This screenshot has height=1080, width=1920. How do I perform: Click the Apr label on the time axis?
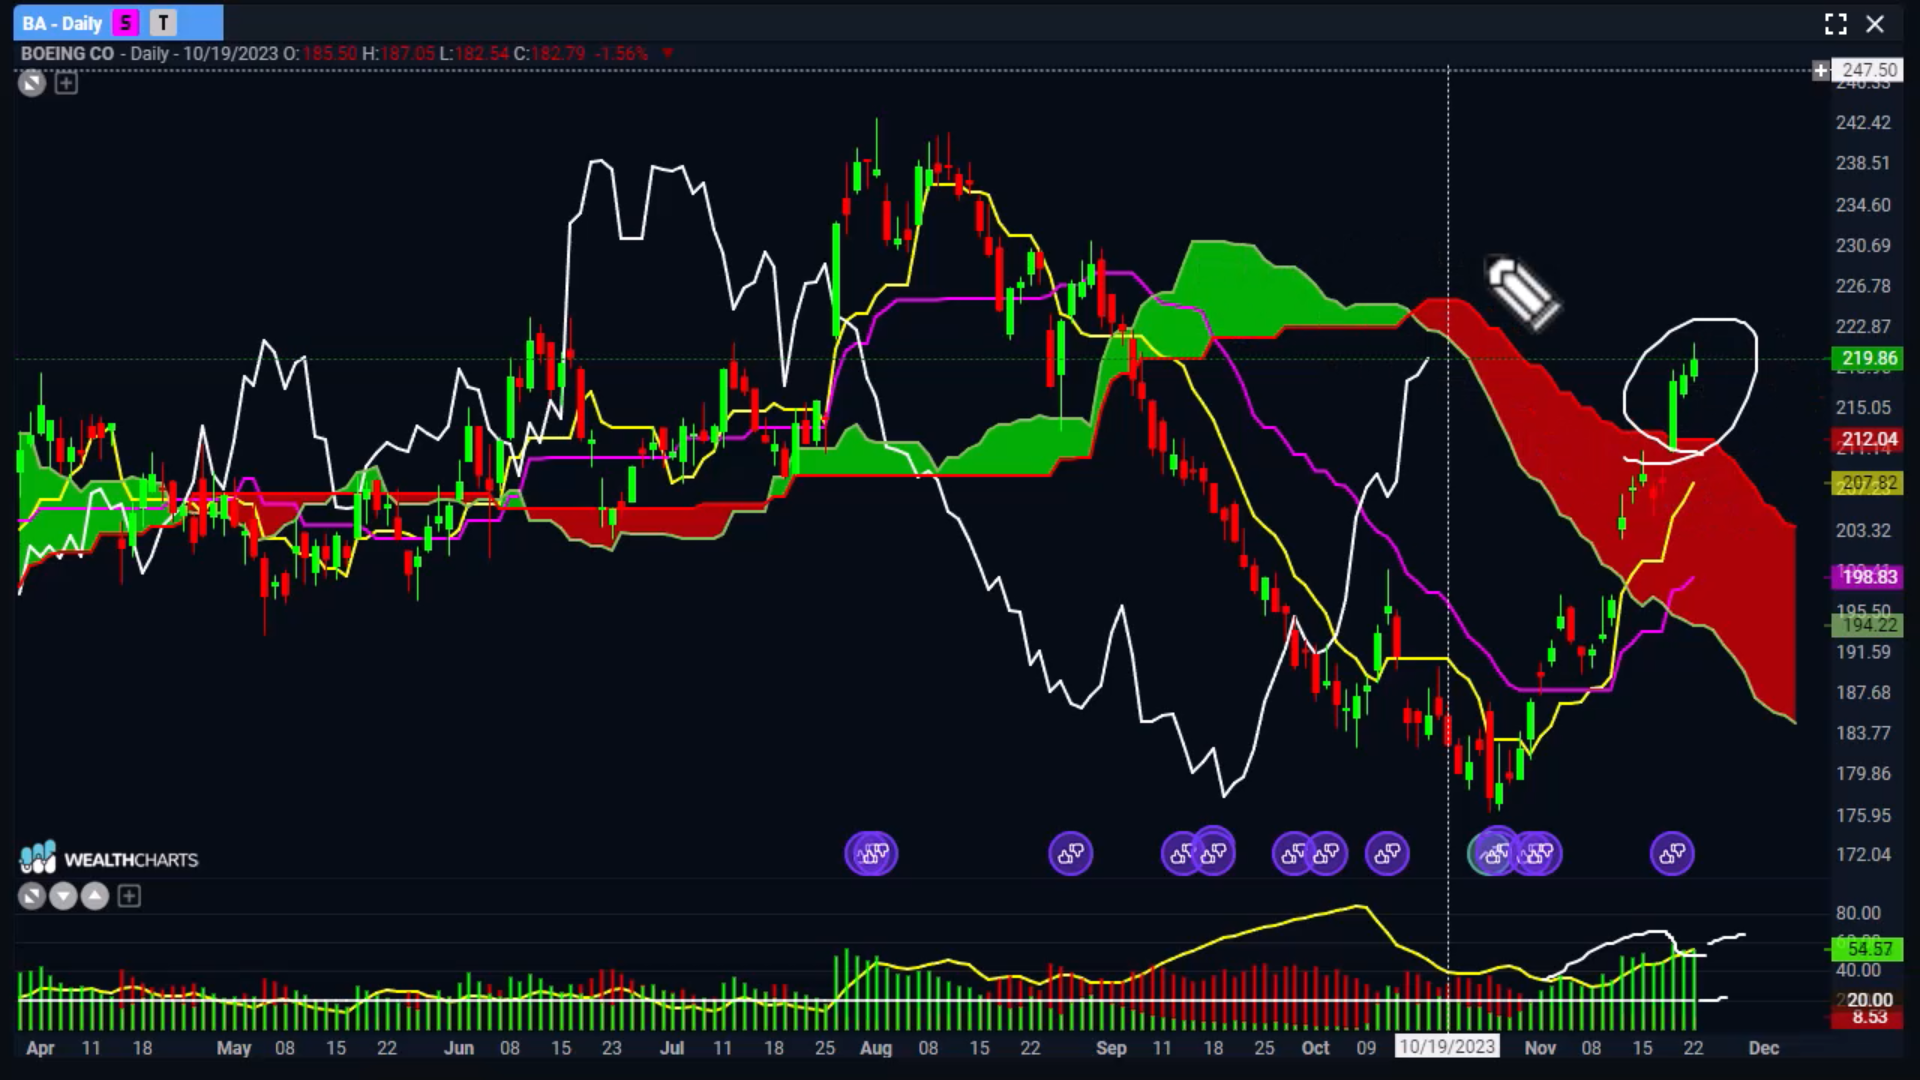(x=40, y=1048)
